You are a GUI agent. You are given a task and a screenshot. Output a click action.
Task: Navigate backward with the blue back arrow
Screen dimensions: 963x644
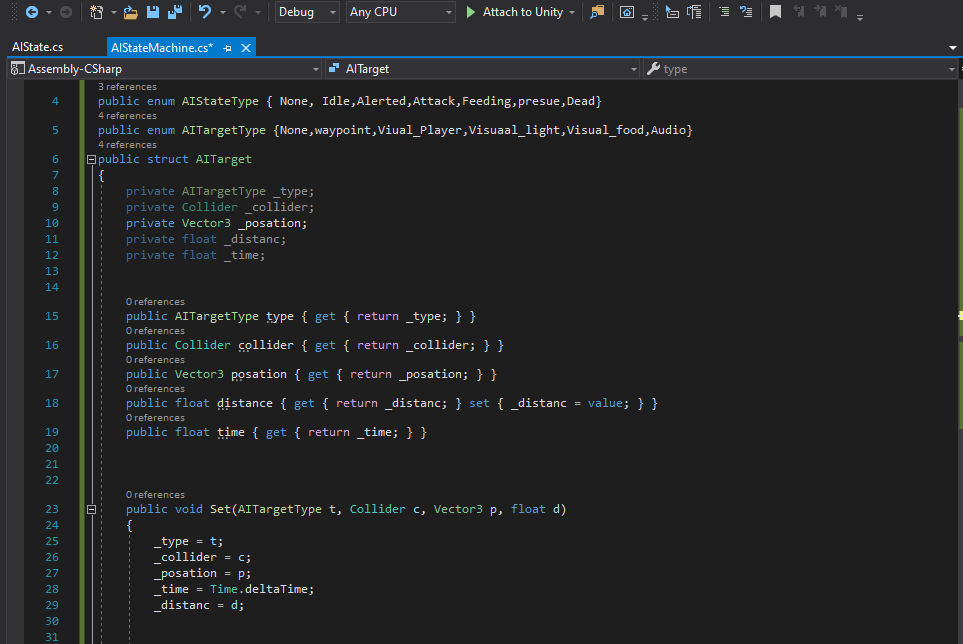[x=32, y=12]
